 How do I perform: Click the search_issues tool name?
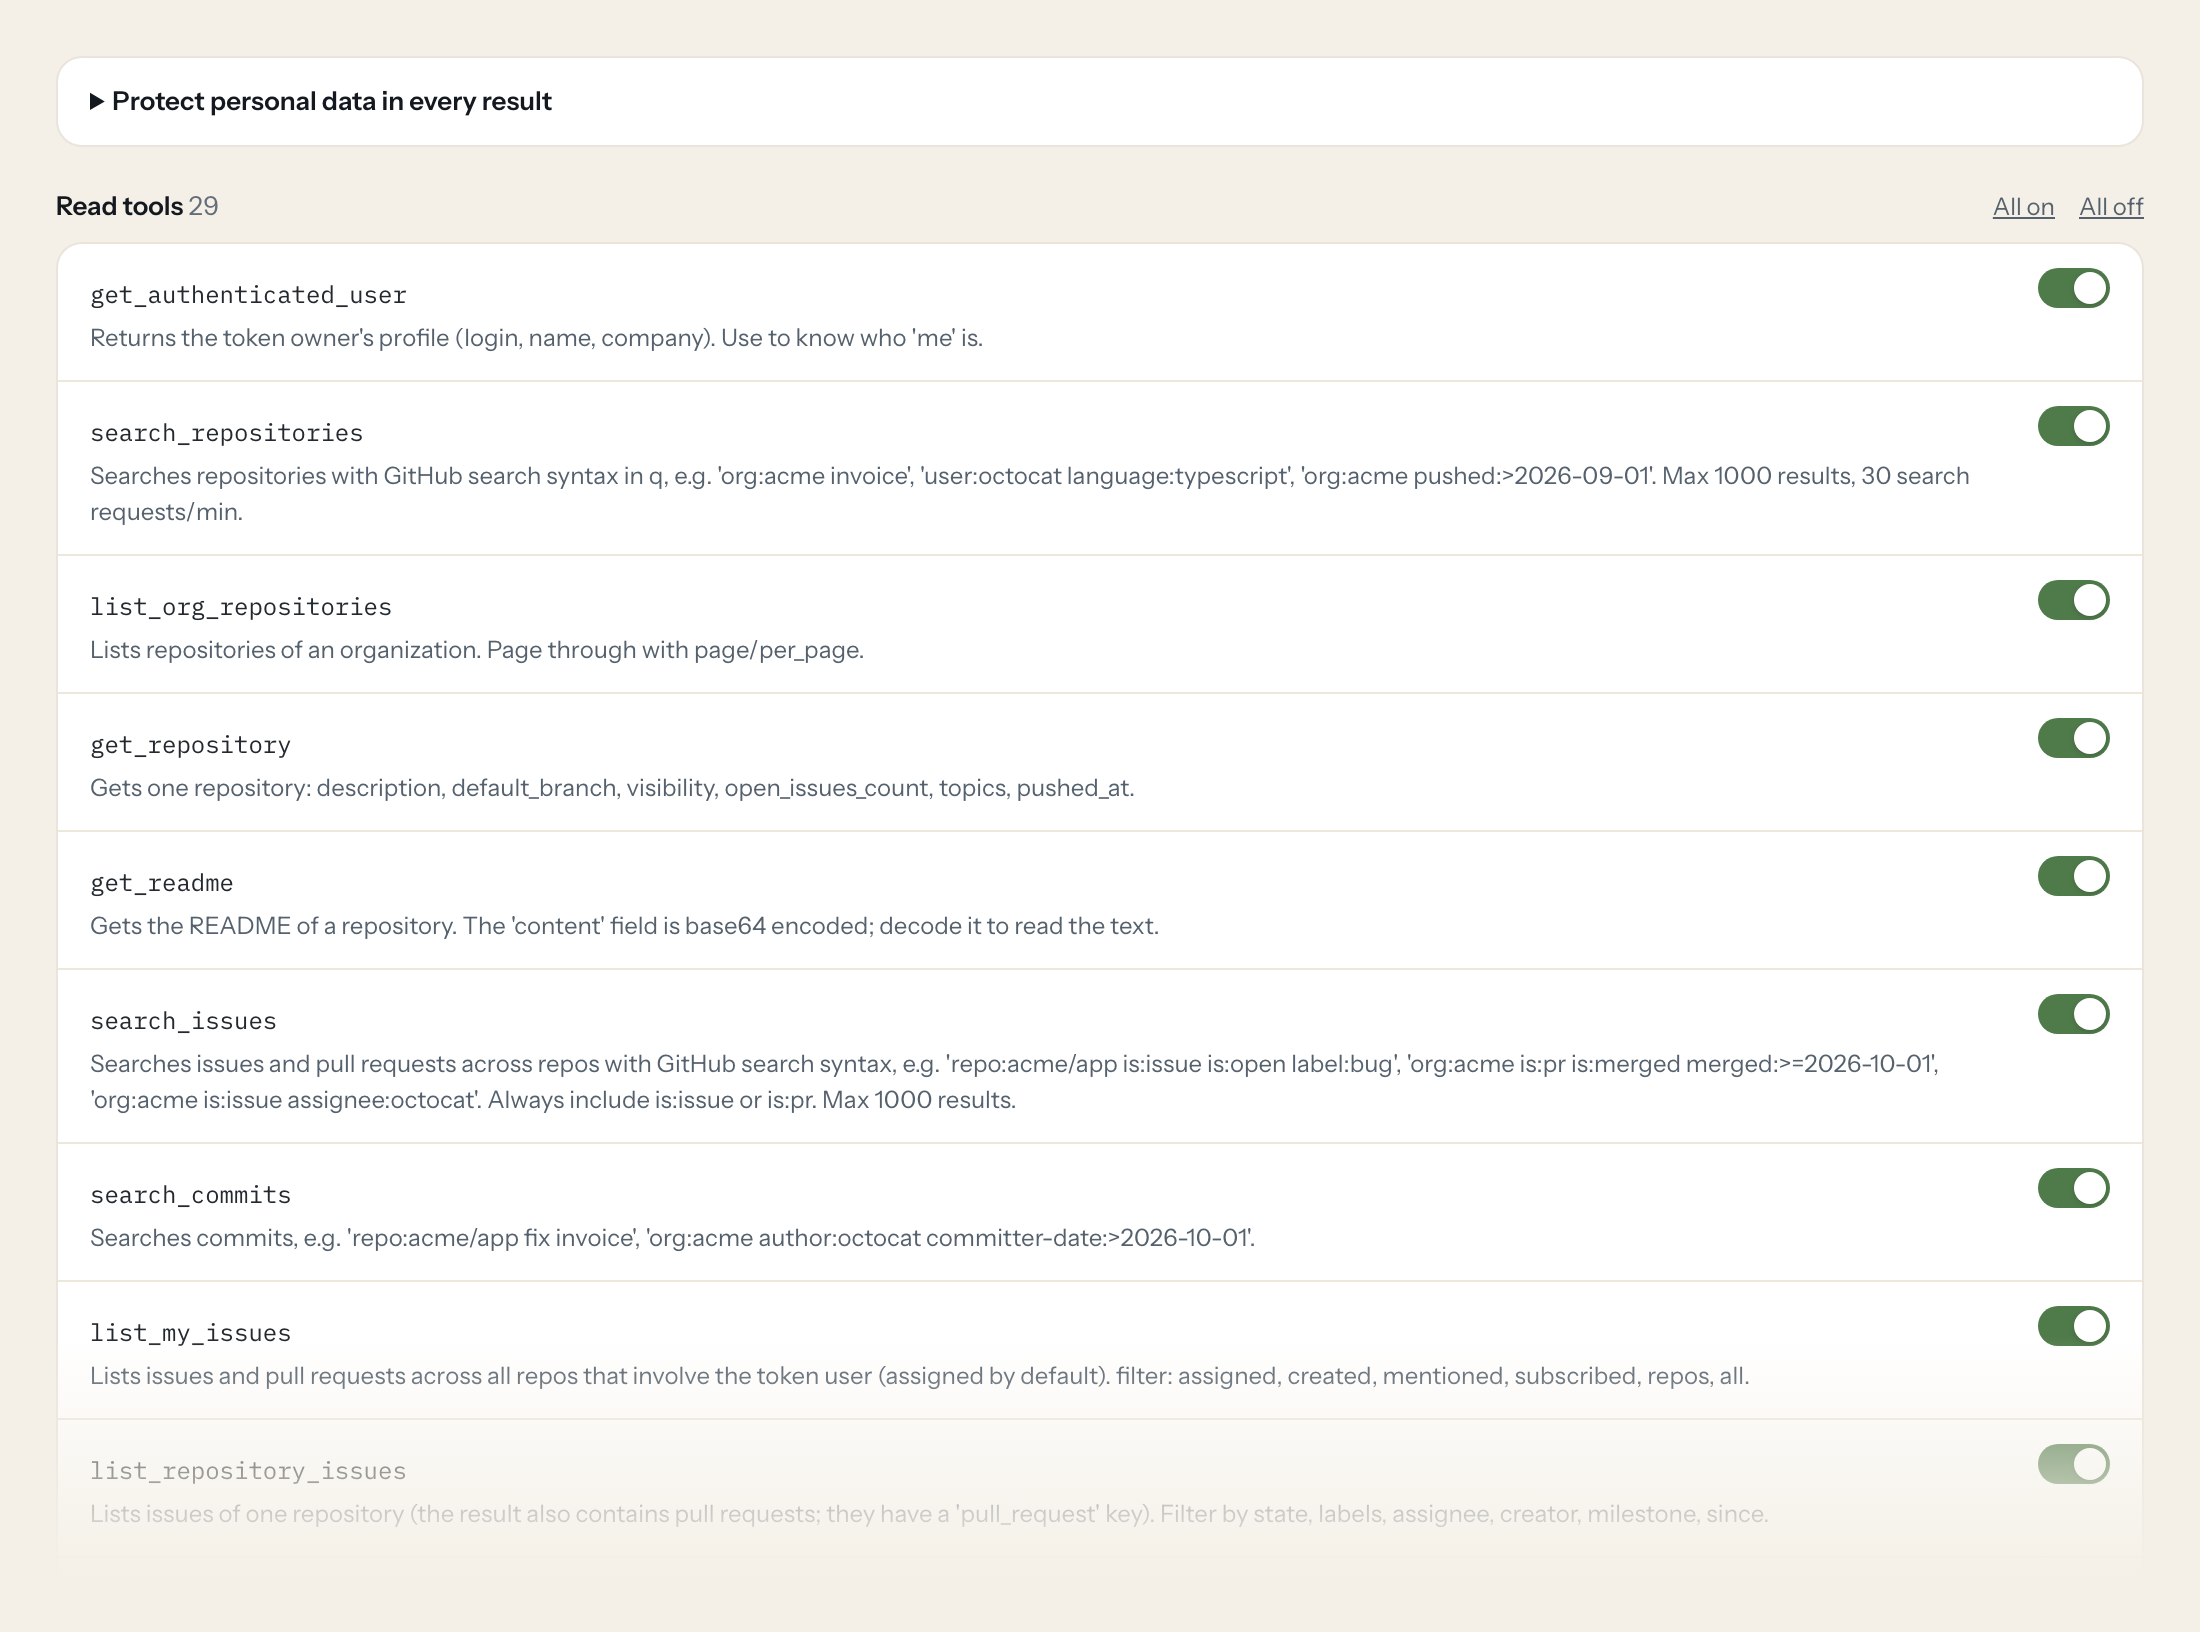coord(183,1021)
